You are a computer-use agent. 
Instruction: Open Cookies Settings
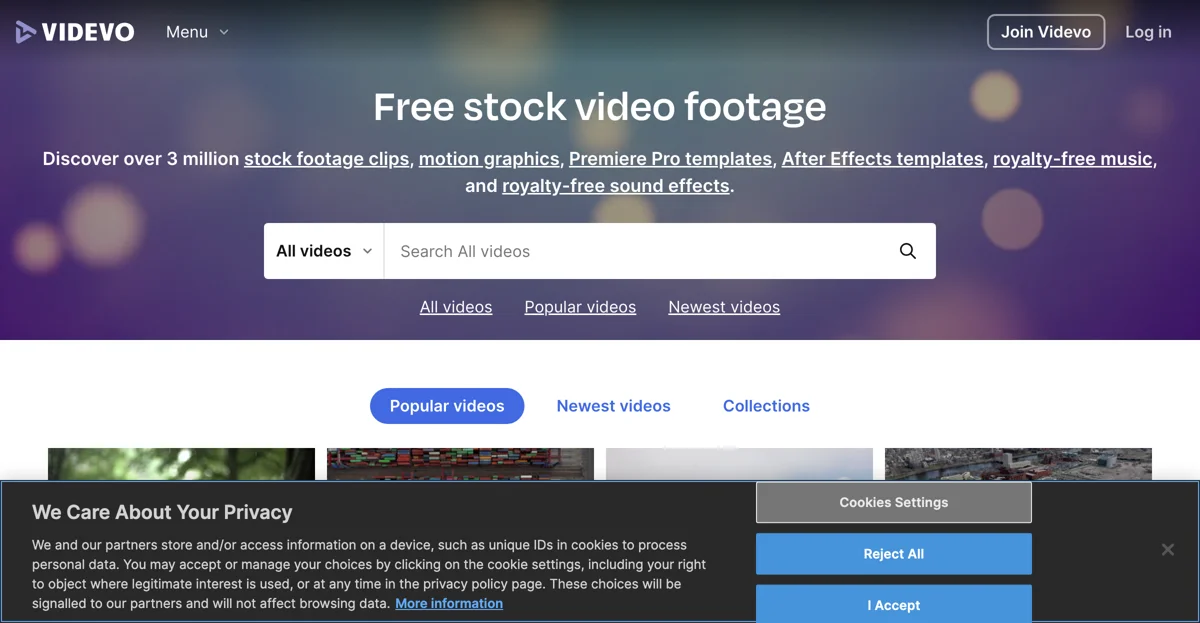coord(894,502)
